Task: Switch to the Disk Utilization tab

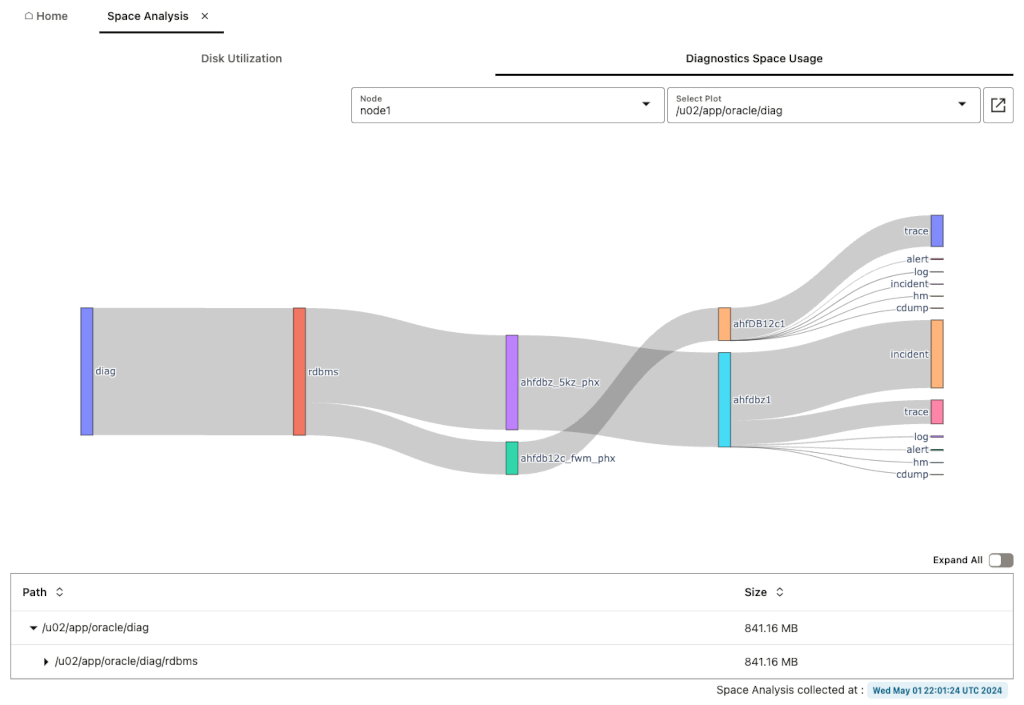Action: tap(241, 58)
